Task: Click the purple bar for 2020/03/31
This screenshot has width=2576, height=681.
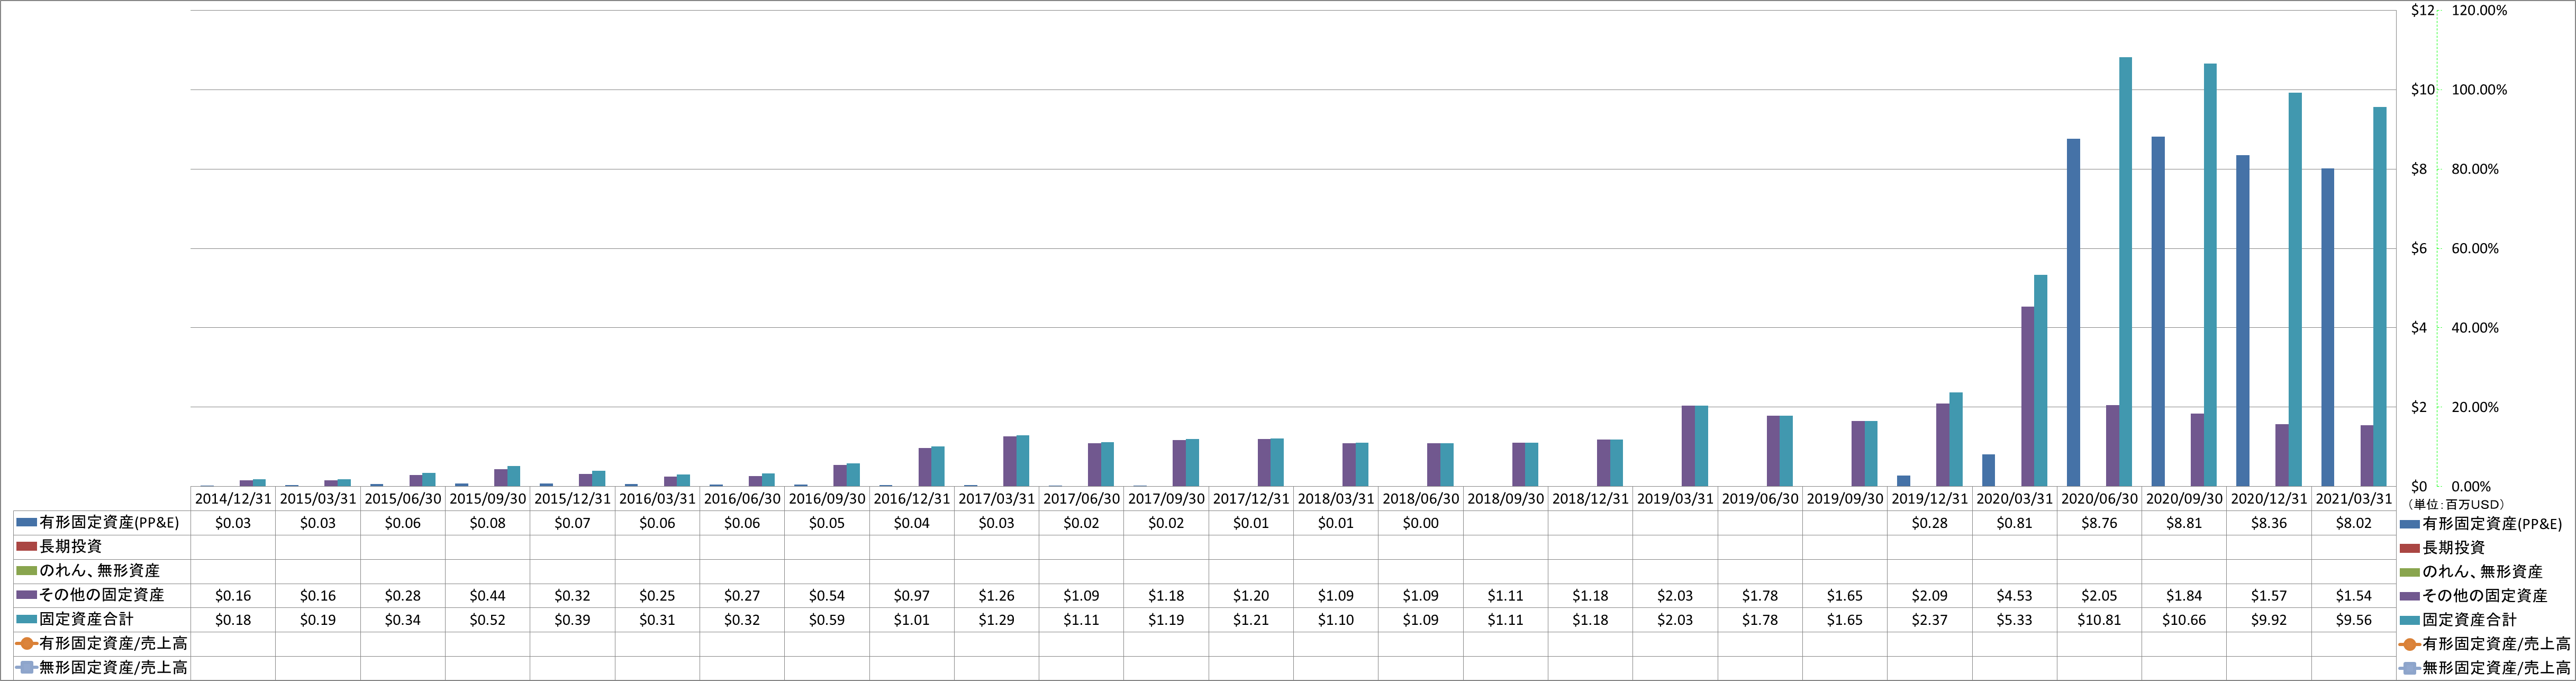Action: pos(2027,397)
